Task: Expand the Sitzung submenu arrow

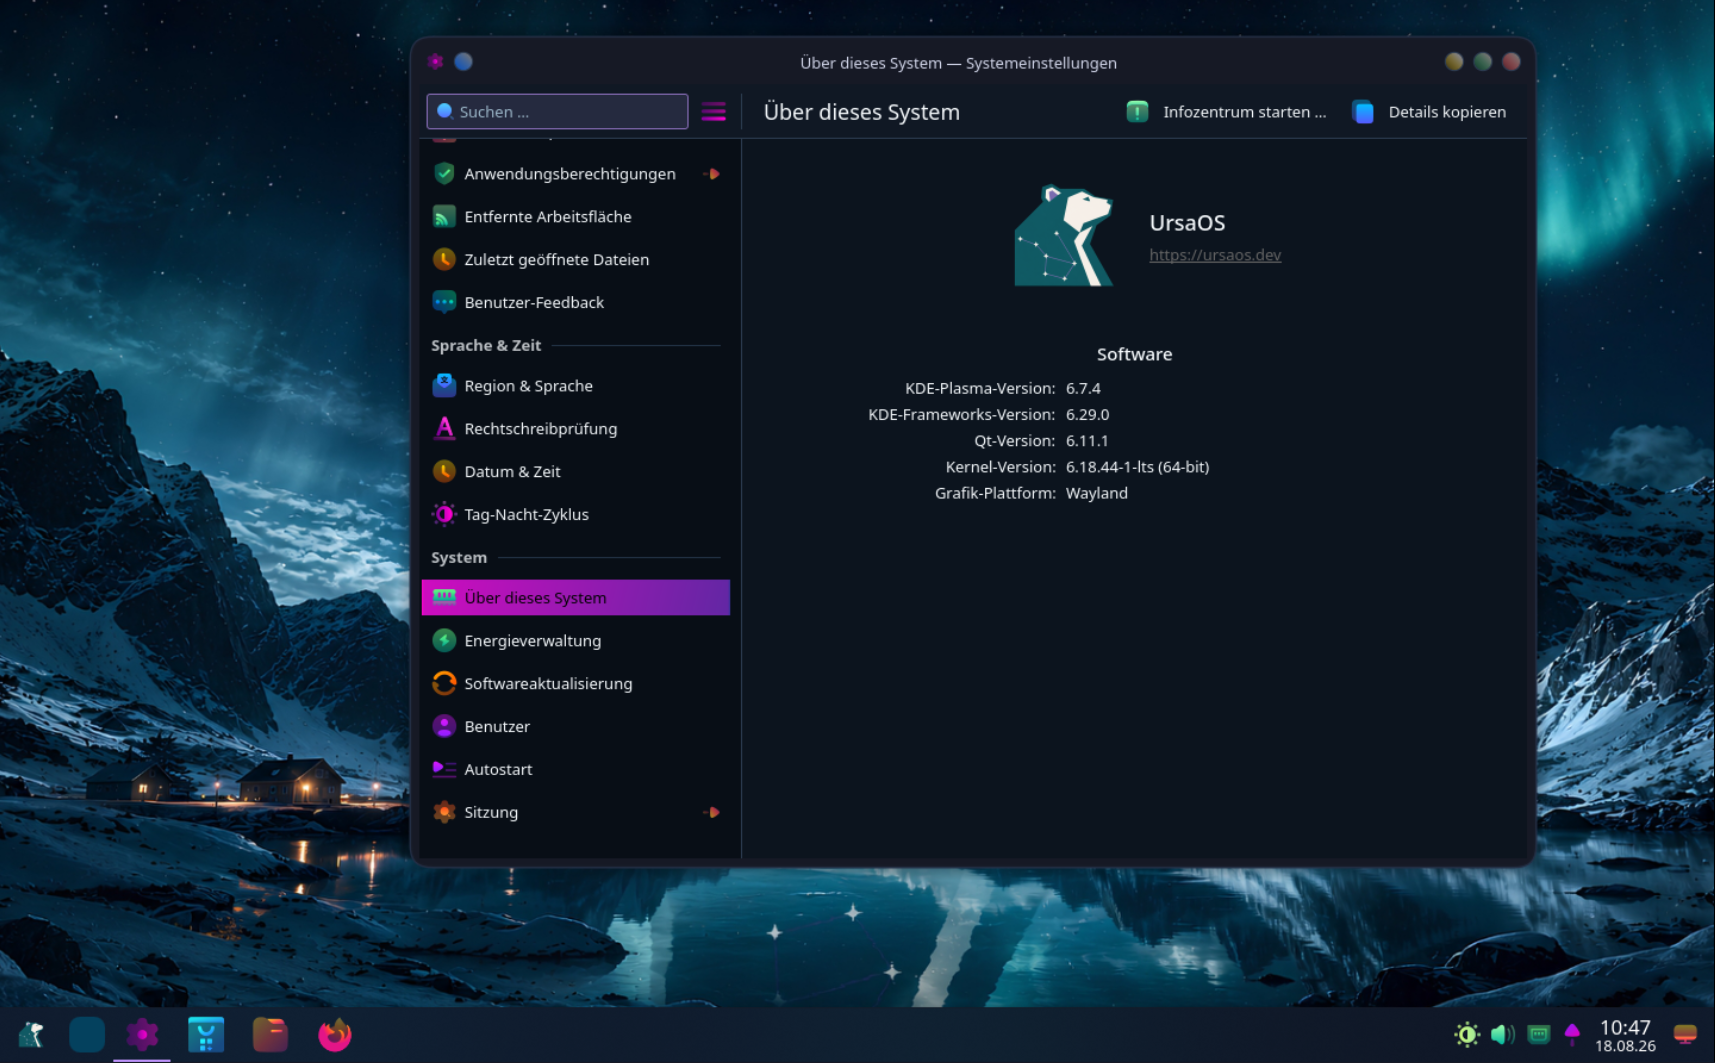Action: click(x=712, y=813)
